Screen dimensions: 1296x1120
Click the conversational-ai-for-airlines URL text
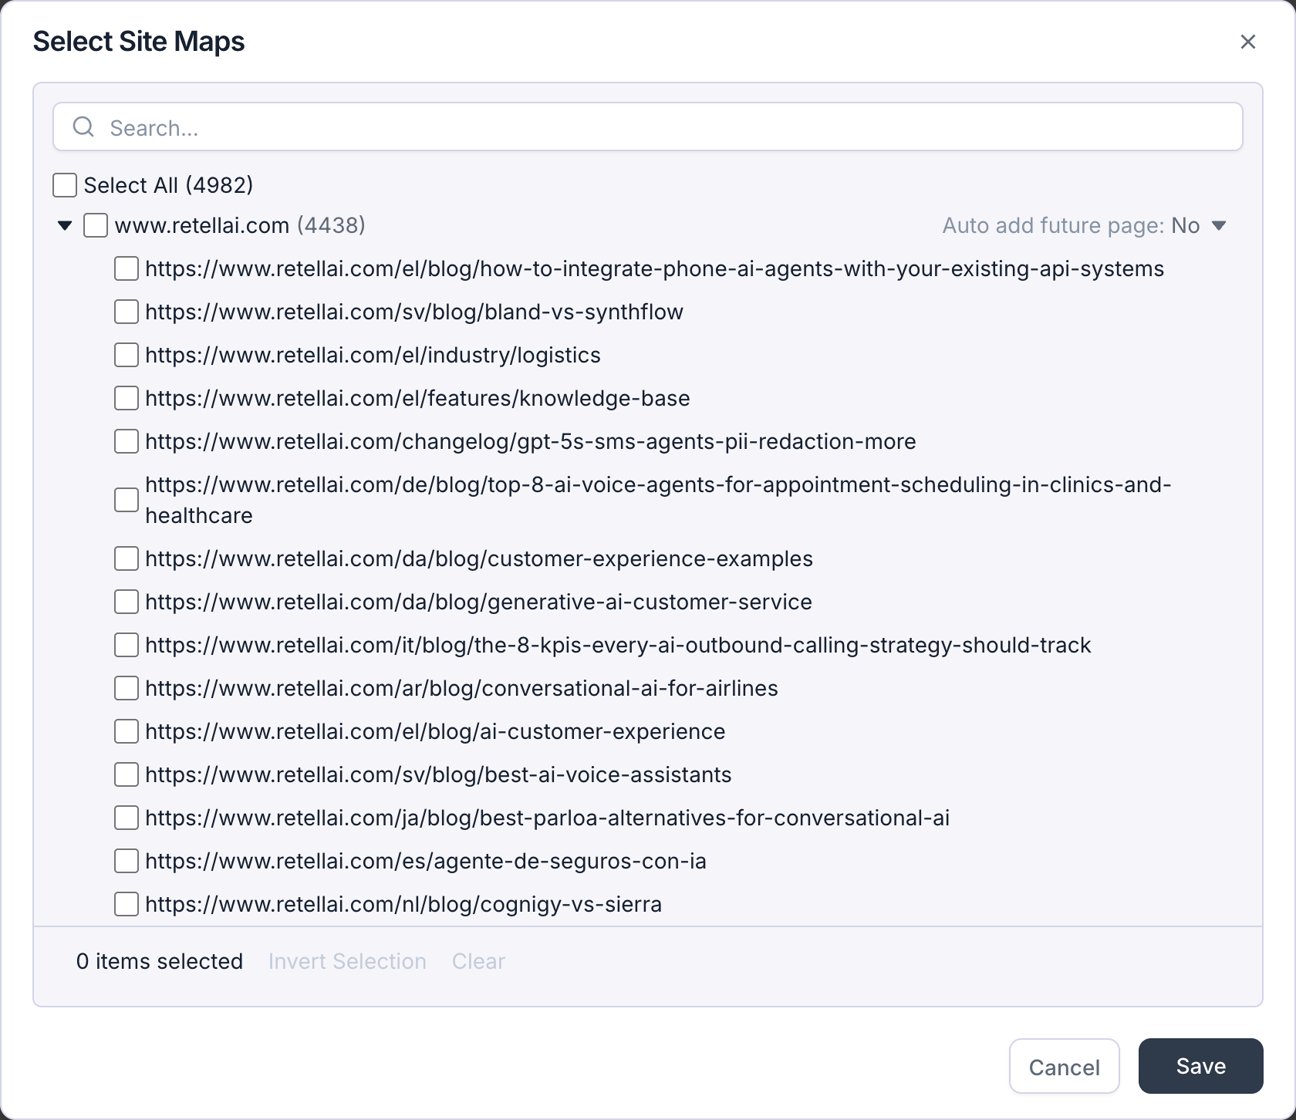461,688
